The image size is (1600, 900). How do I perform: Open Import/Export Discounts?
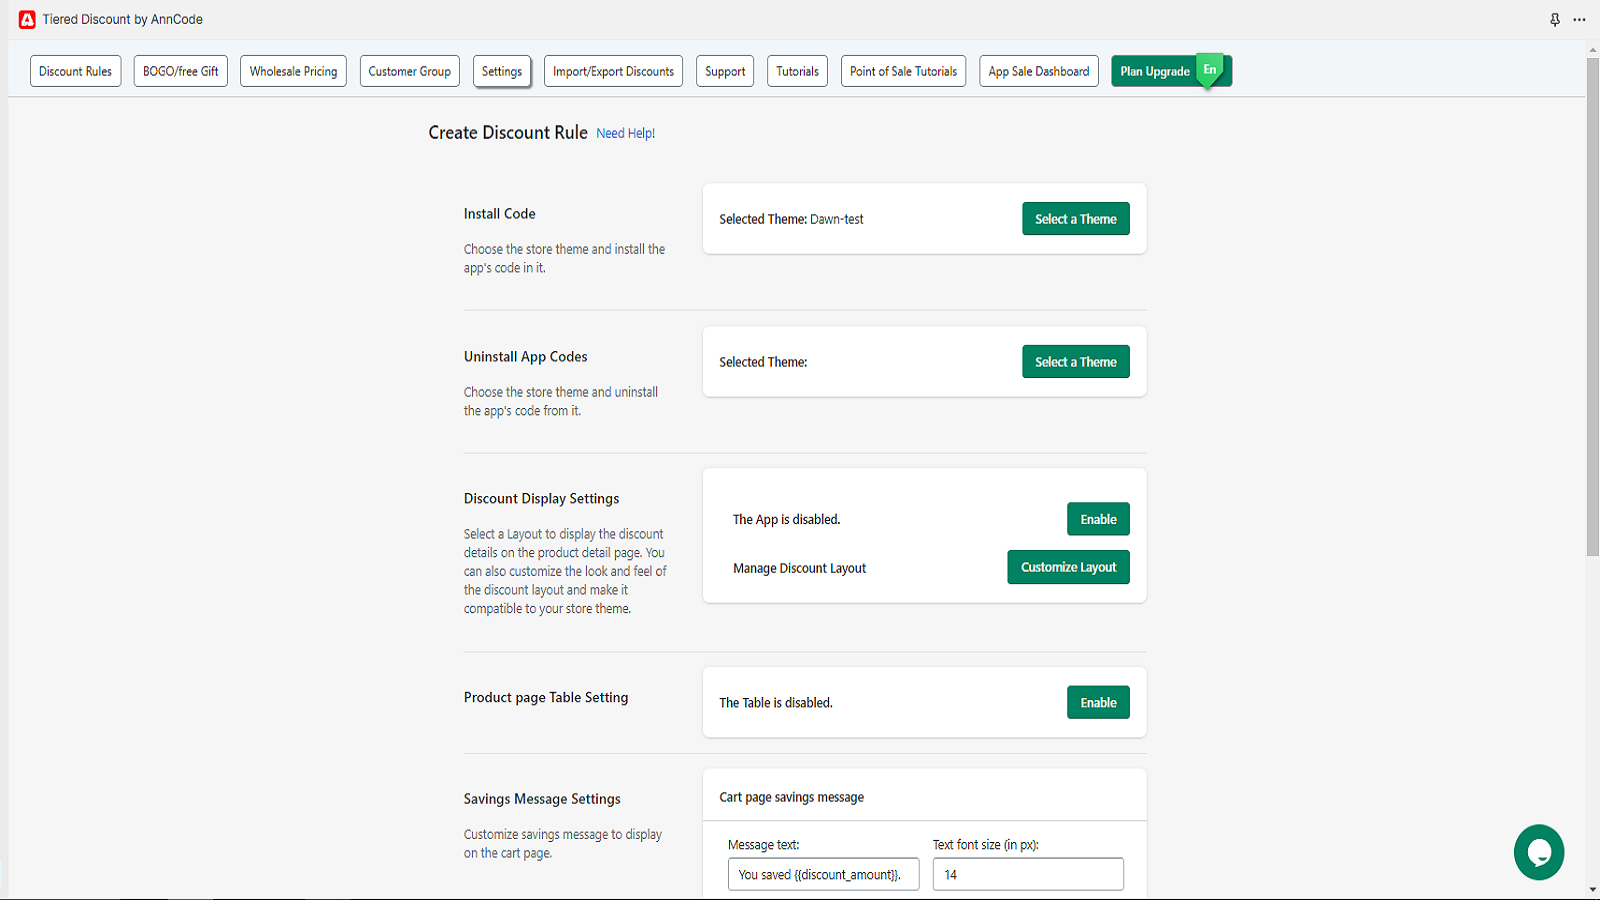(613, 70)
